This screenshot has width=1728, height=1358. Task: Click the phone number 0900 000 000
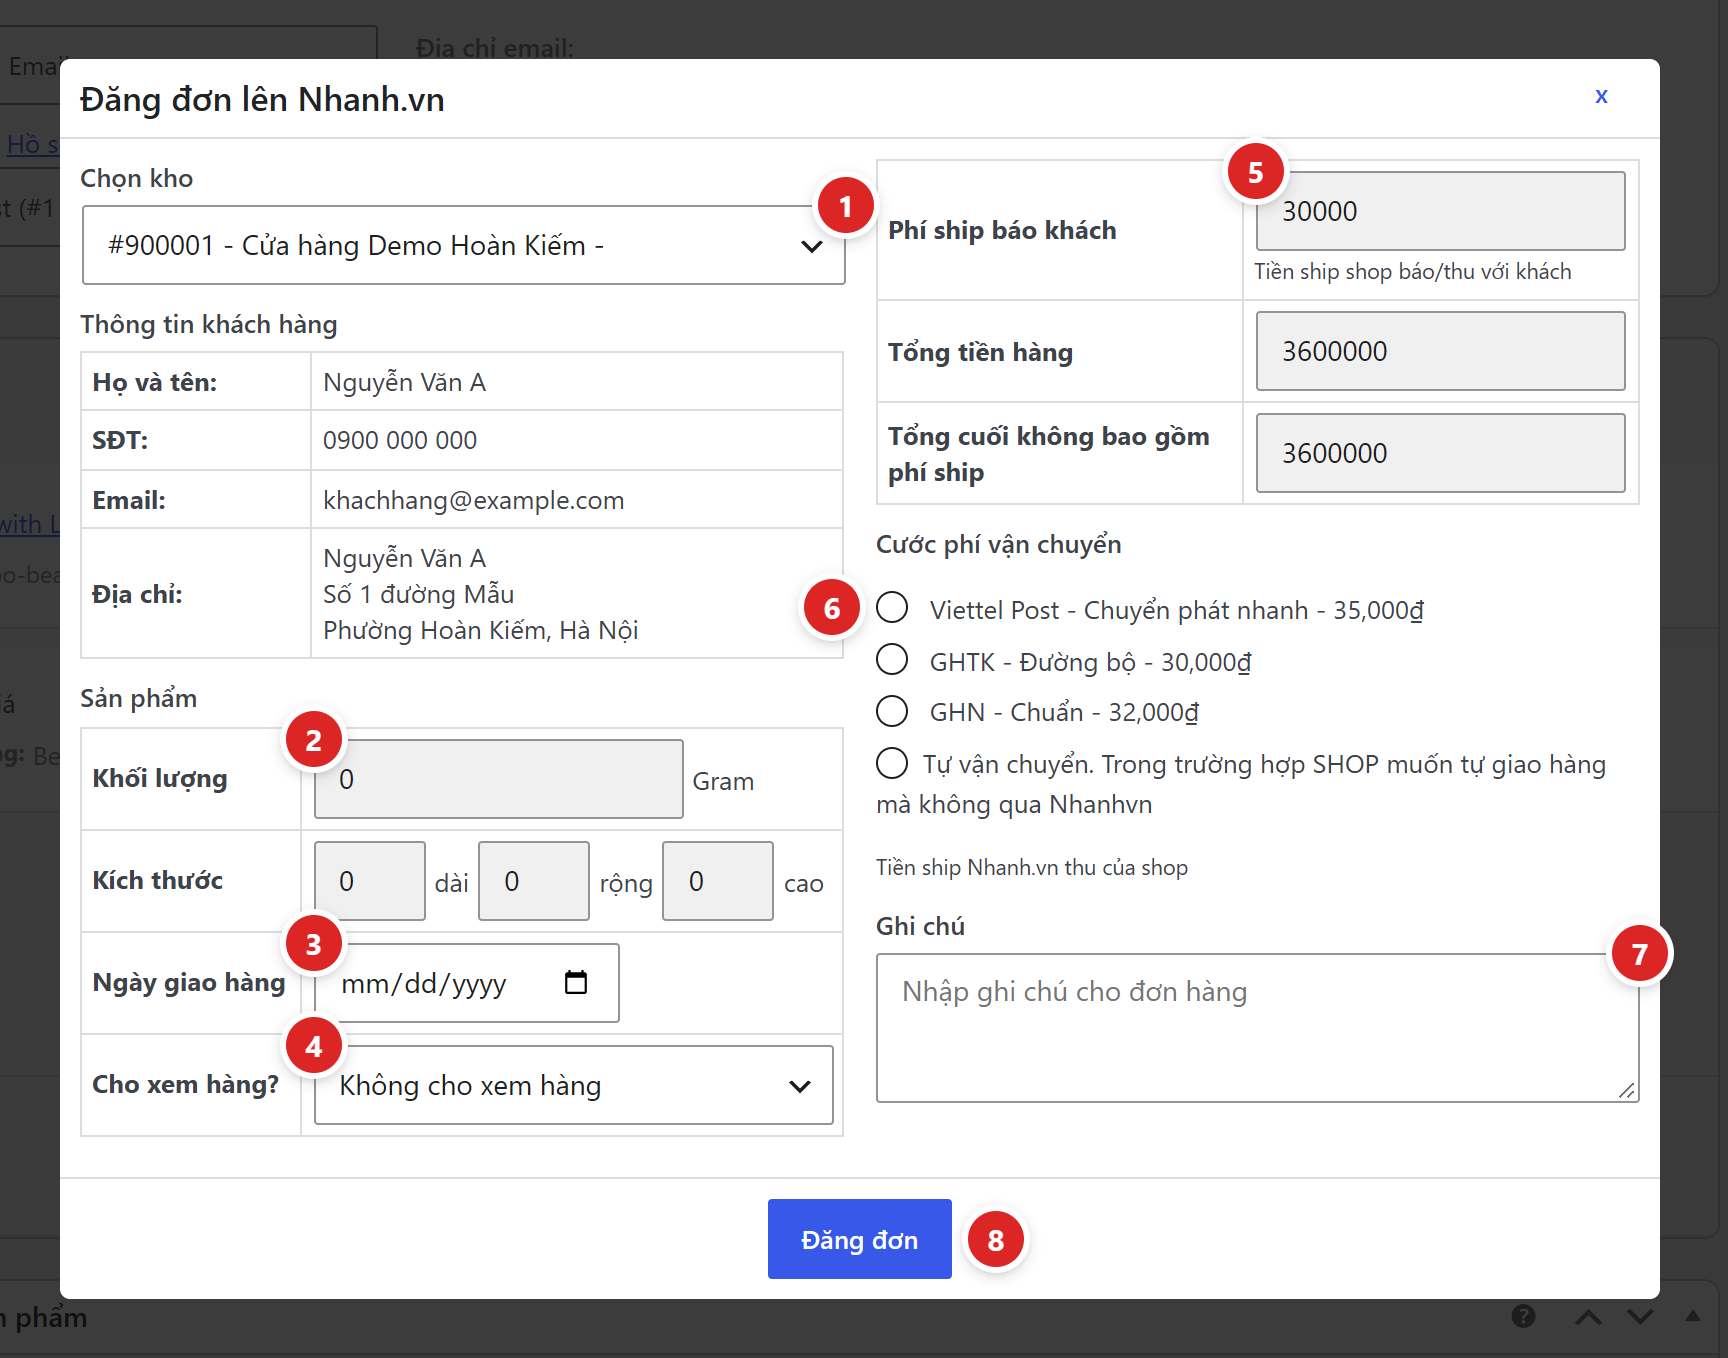(x=400, y=440)
